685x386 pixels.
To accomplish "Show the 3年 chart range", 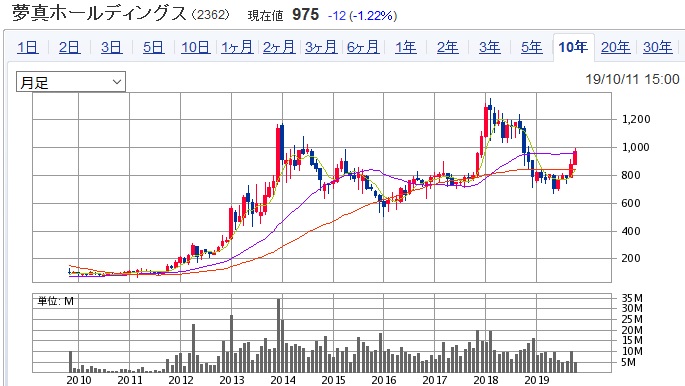I will coord(489,47).
